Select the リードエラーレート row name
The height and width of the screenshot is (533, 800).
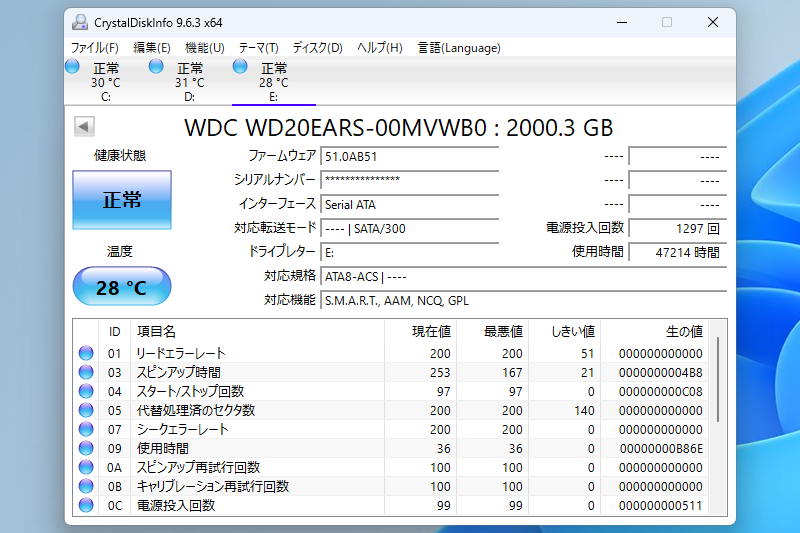(x=181, y=353)
